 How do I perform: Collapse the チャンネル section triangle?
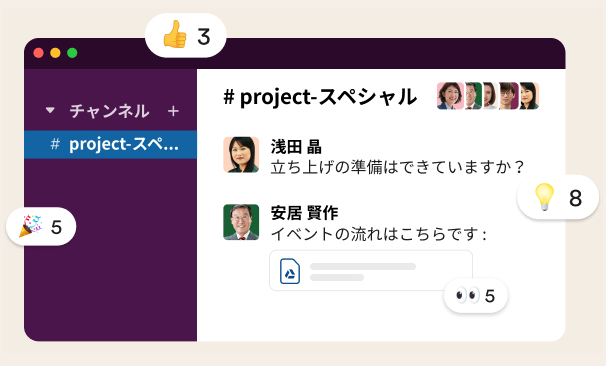(50, 111)
